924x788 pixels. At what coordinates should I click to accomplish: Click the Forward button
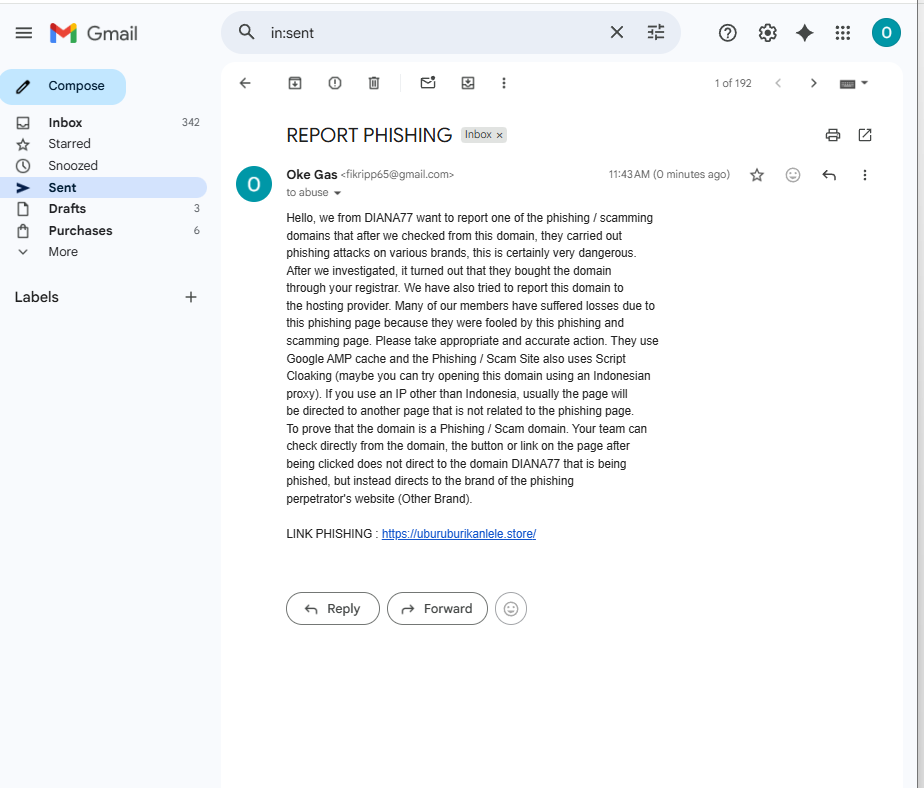coord(437,608)
